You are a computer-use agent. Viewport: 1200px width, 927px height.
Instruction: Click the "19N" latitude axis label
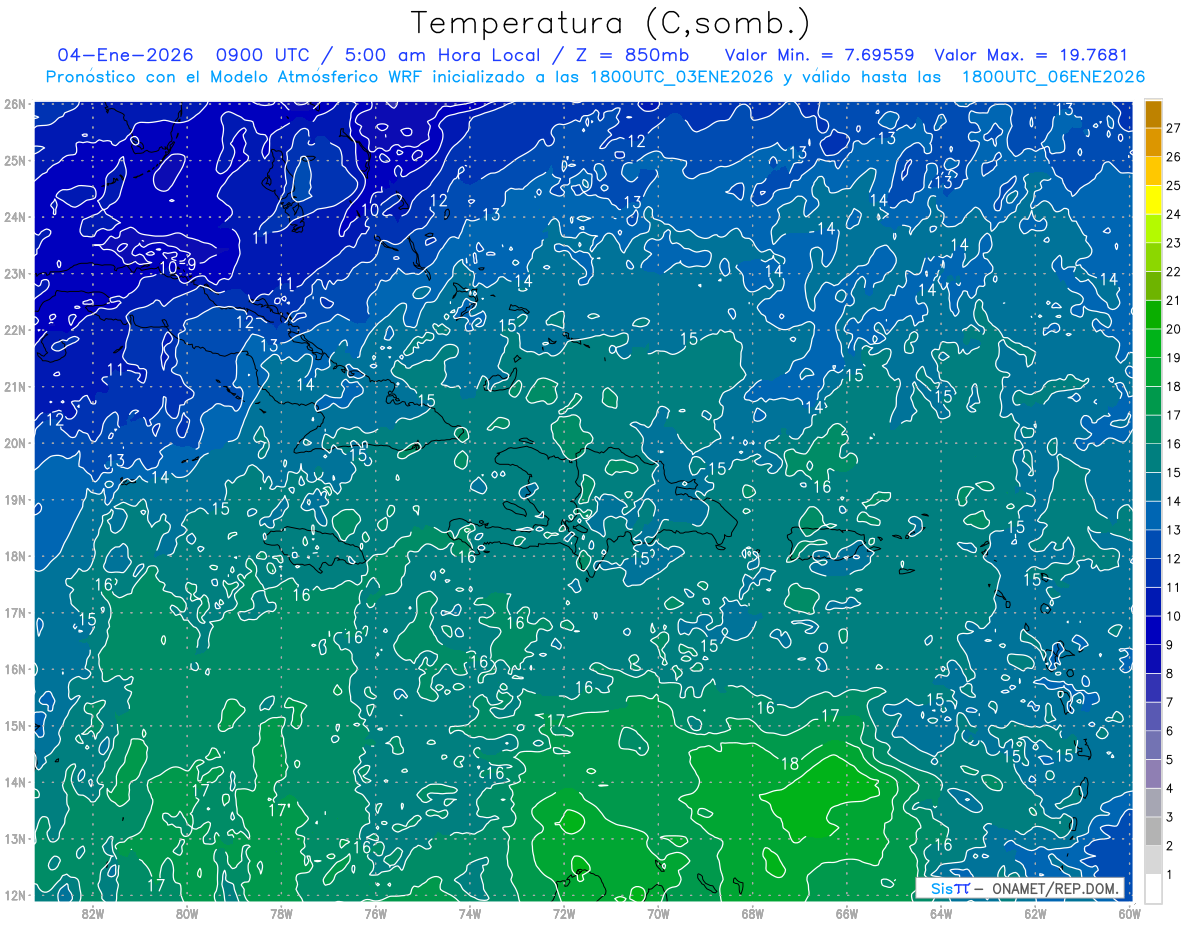(15, 499)
